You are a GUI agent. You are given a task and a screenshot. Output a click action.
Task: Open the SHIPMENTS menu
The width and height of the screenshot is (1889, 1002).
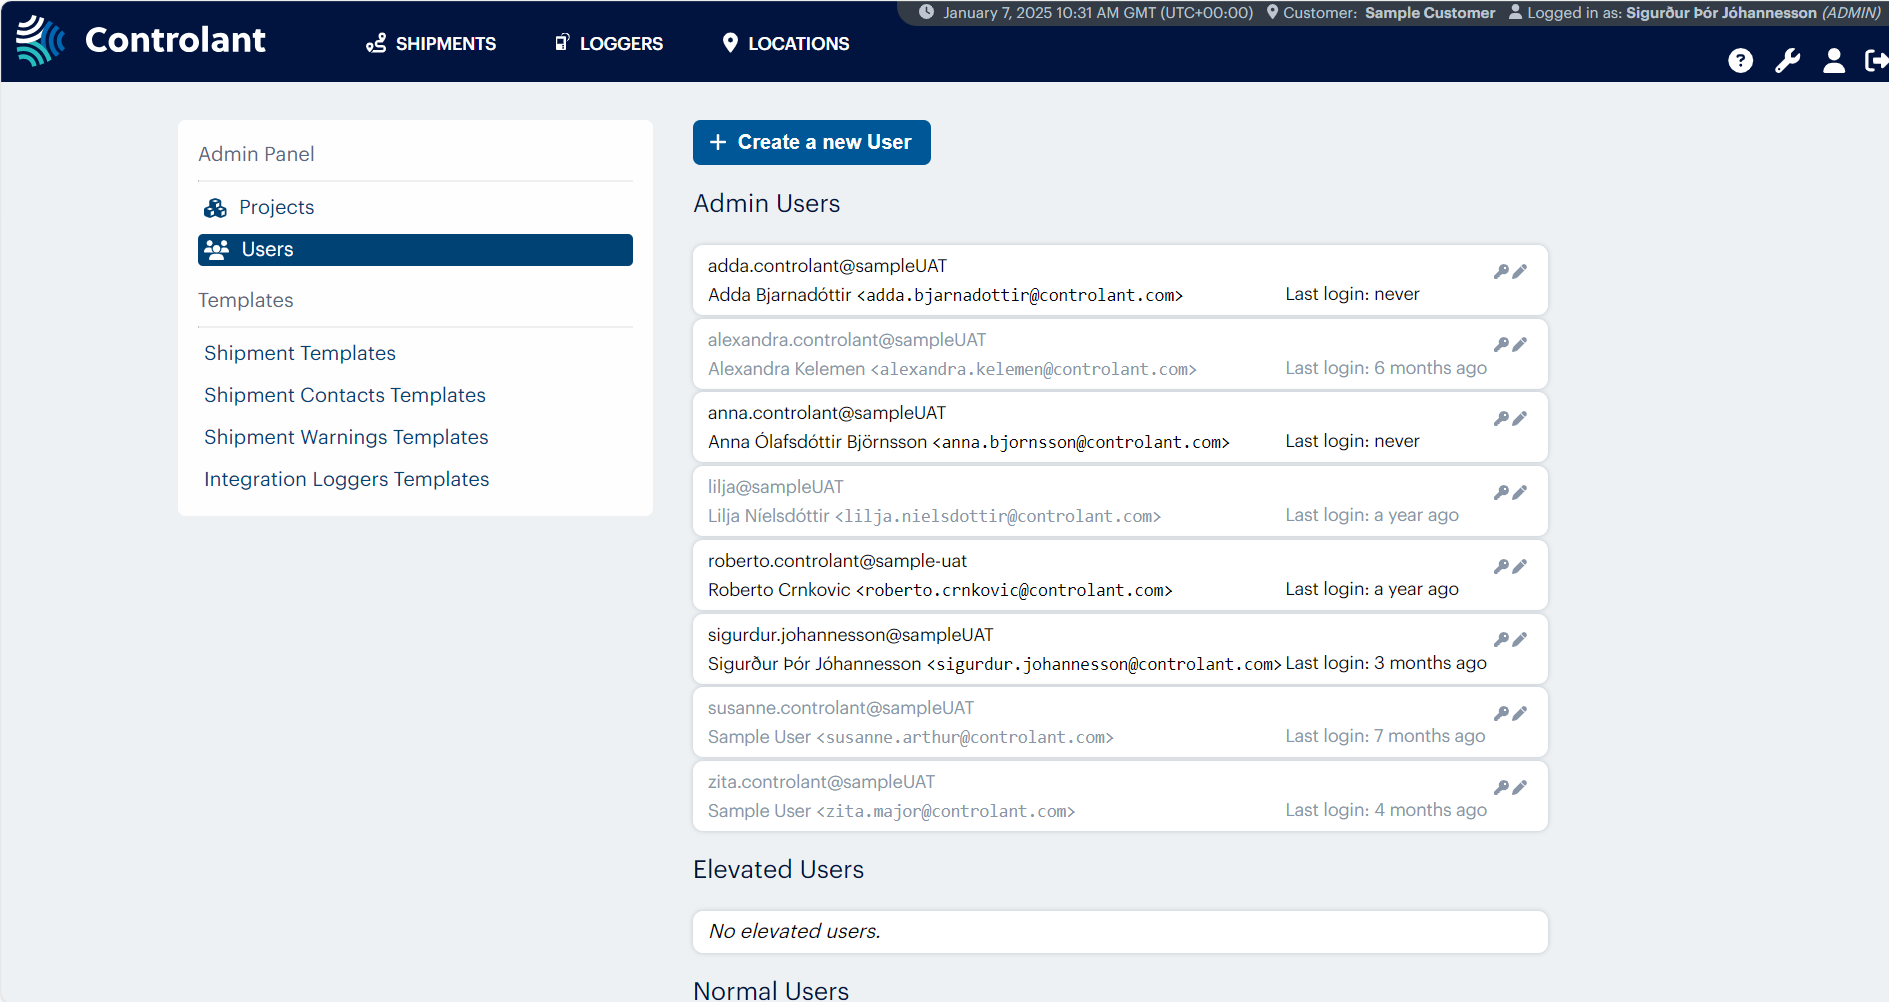coord(431,44)
